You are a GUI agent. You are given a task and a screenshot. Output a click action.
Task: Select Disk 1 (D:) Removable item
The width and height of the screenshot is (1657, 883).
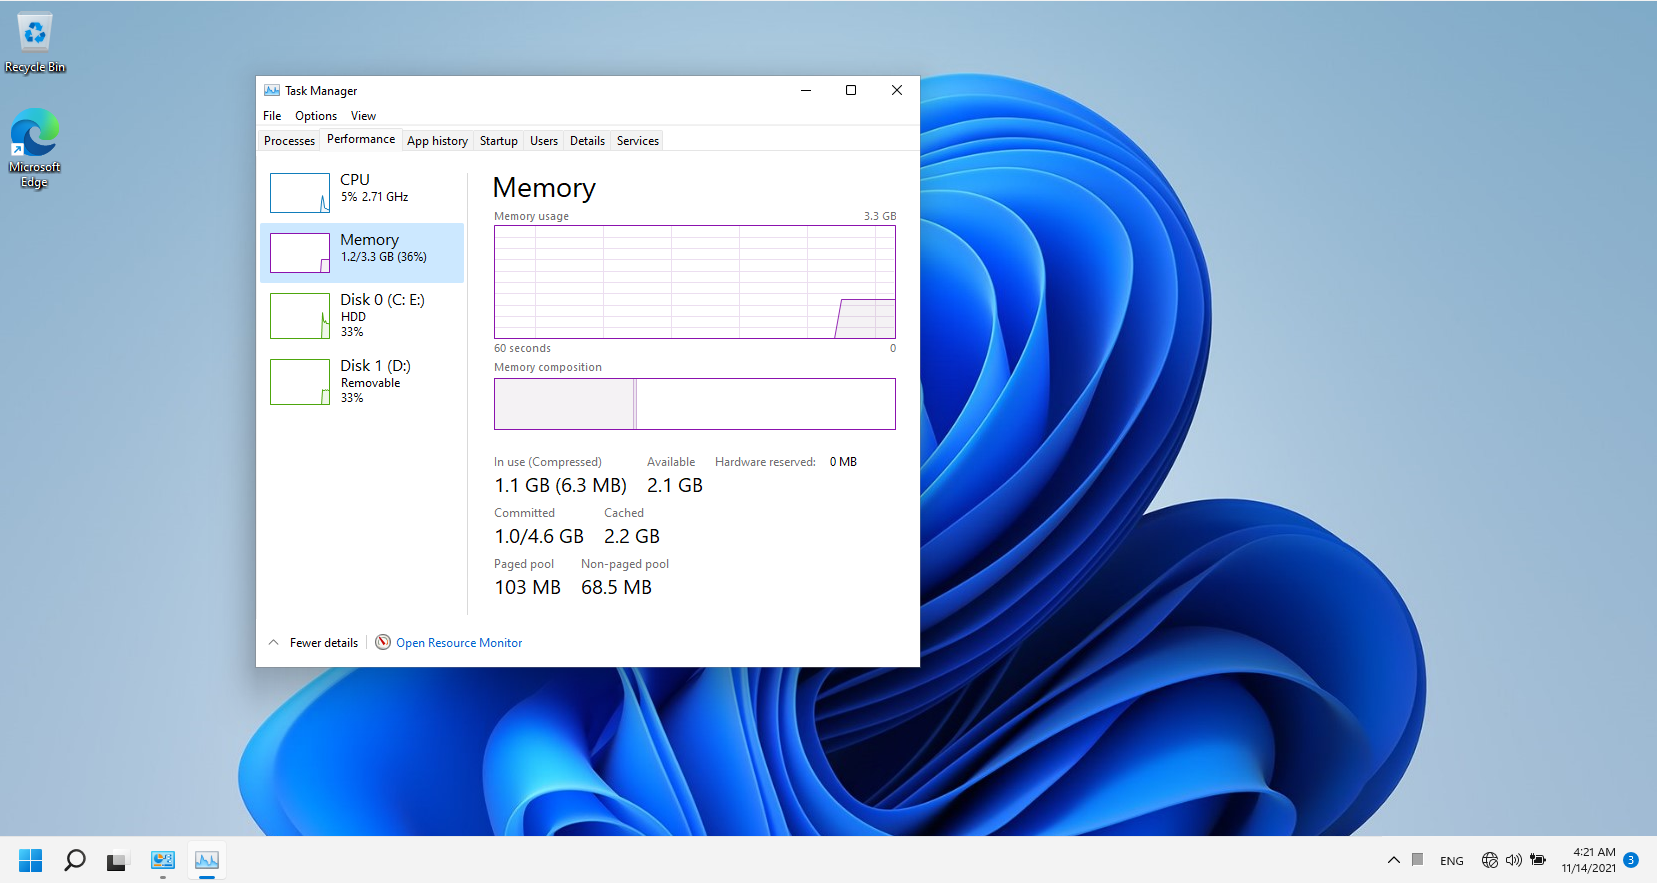point(362,381)
